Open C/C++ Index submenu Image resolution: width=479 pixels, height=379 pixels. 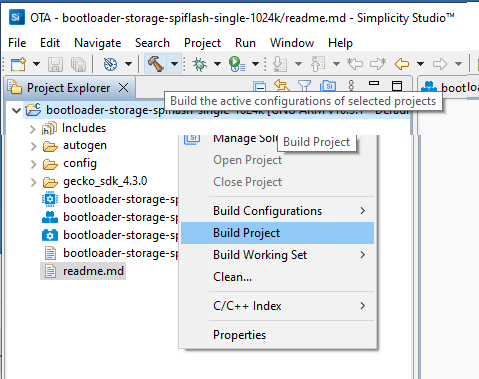[277, 306]
